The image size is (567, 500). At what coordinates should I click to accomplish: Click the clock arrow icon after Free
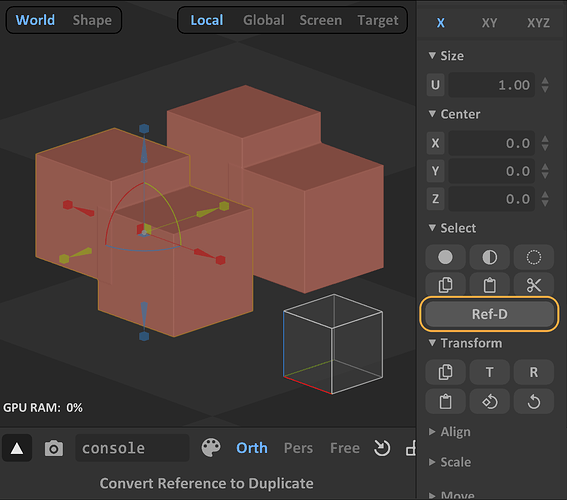tap(382, 448)
